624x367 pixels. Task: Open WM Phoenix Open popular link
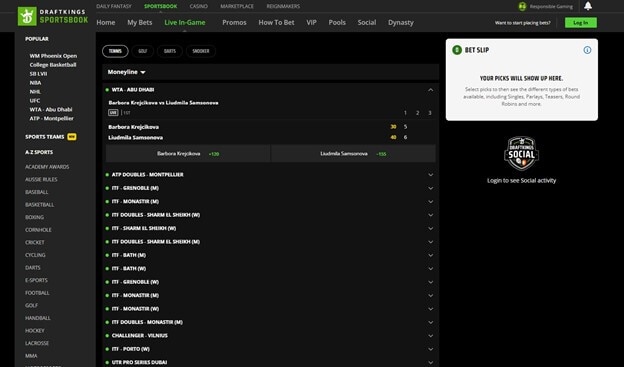[53, 56]
